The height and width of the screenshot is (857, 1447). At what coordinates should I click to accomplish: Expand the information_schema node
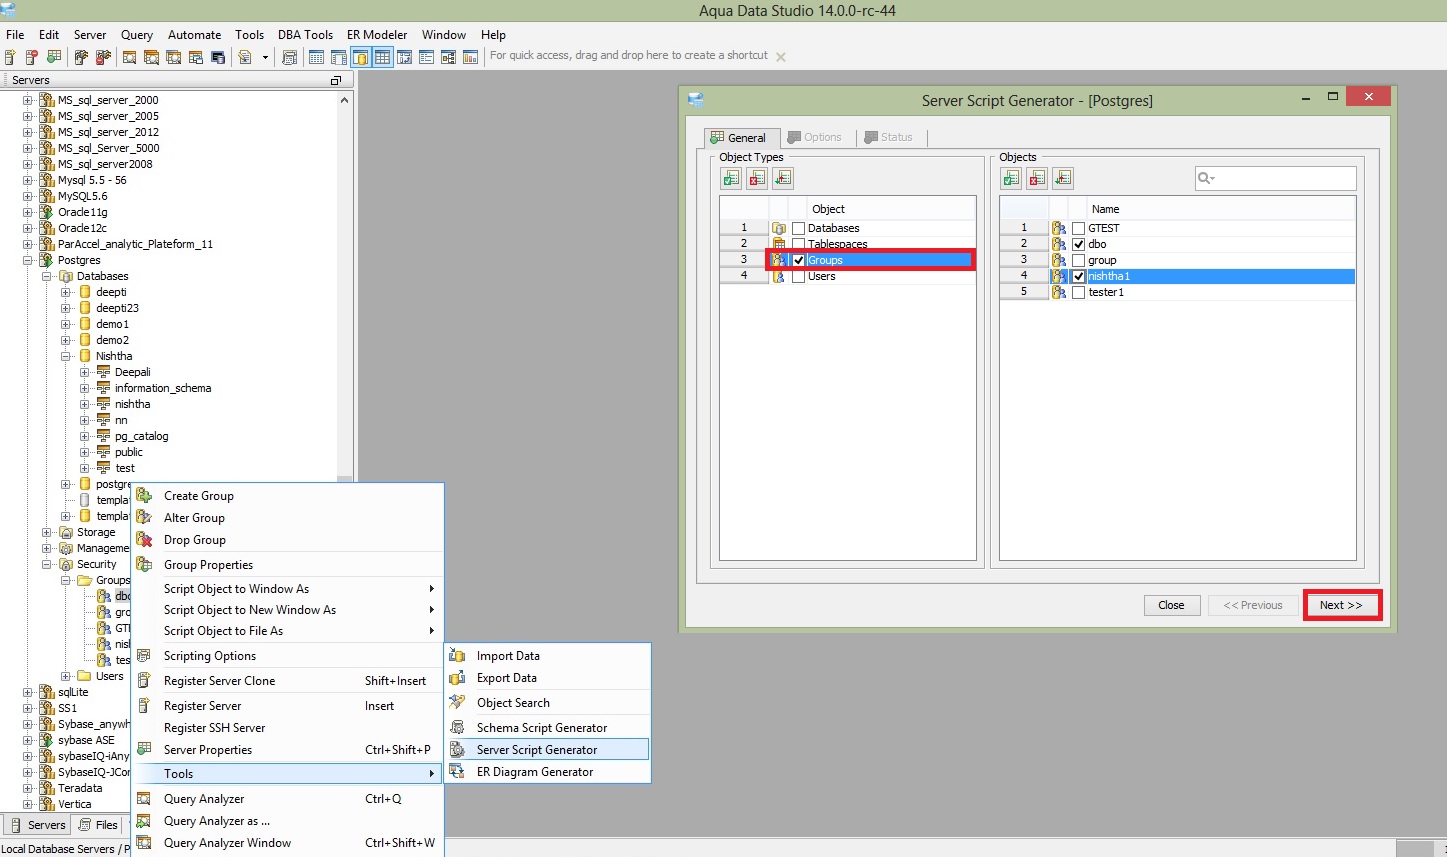pyautogui.click(x=85, y=388)
